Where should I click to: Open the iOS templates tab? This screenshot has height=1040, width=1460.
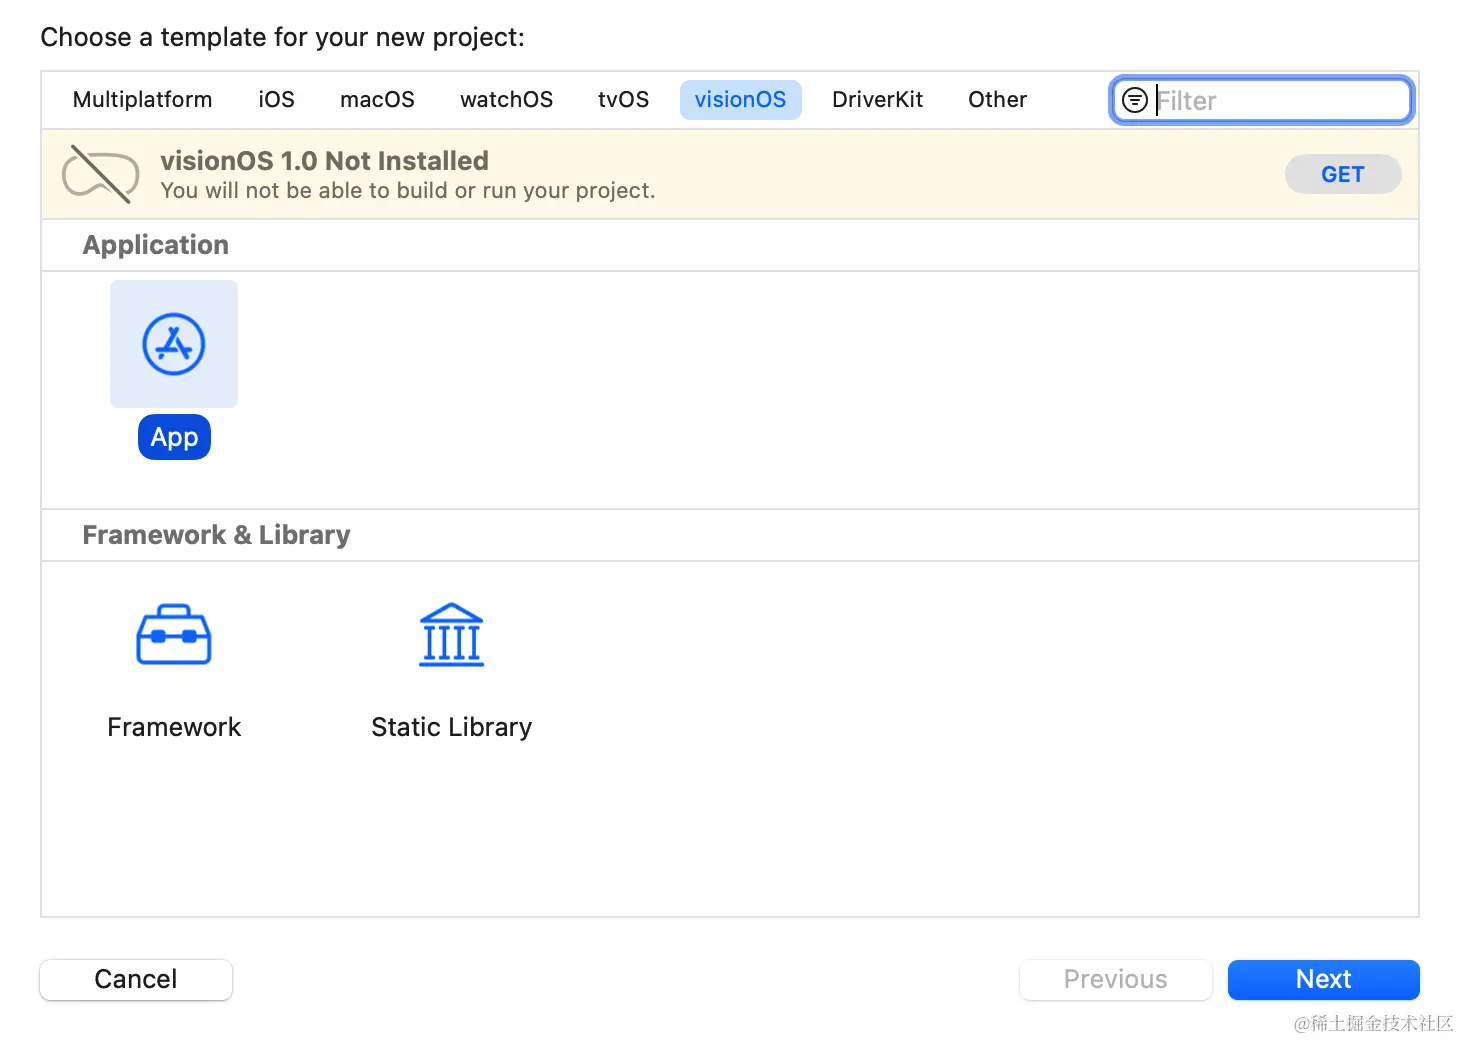click(x=276, y=100)
